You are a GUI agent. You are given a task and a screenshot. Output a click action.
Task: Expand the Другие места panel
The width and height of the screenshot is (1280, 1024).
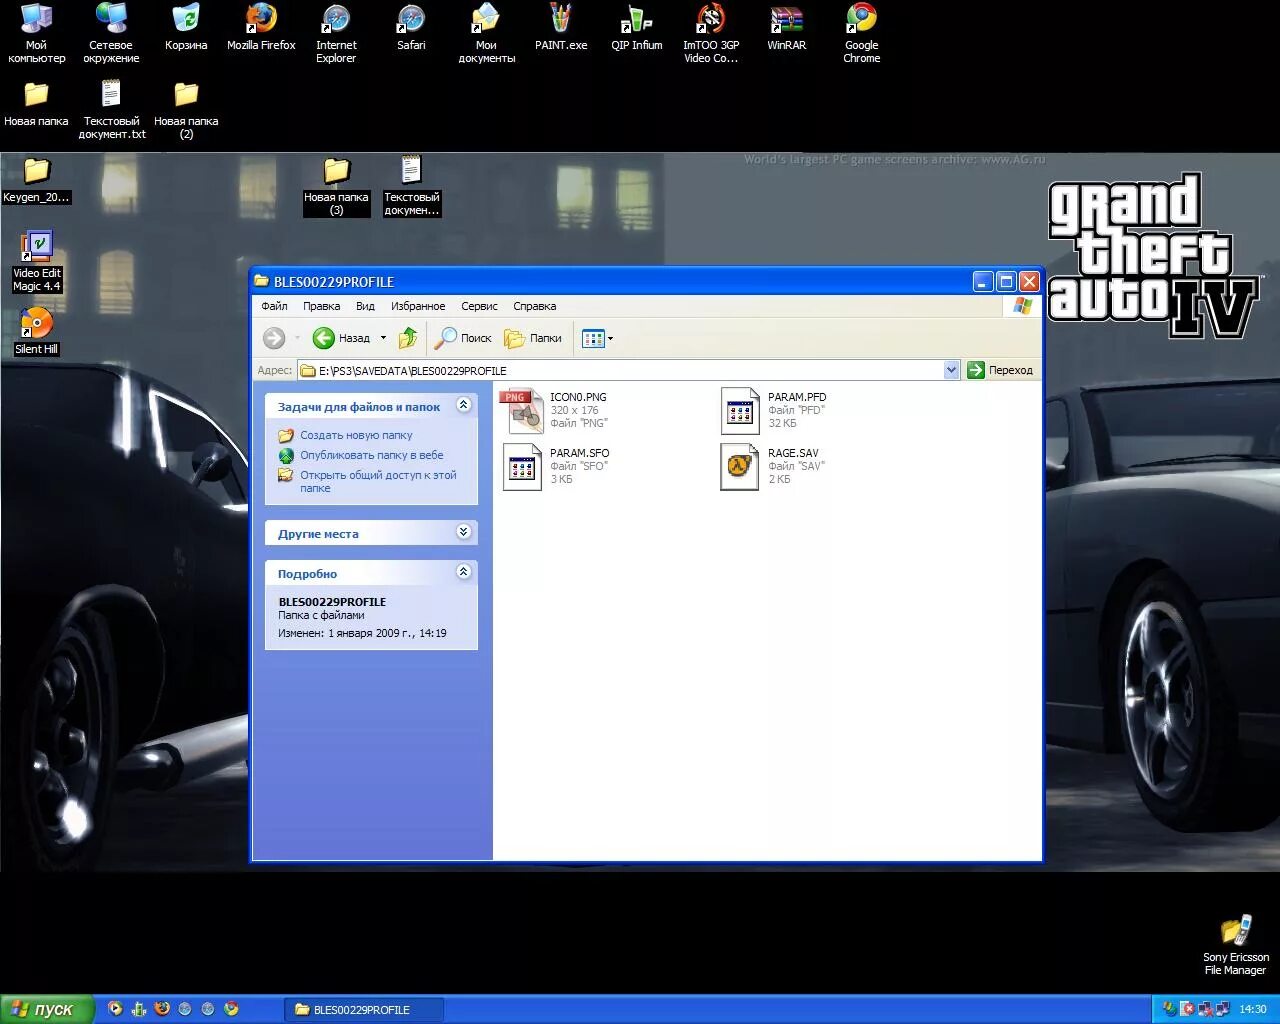464,532
